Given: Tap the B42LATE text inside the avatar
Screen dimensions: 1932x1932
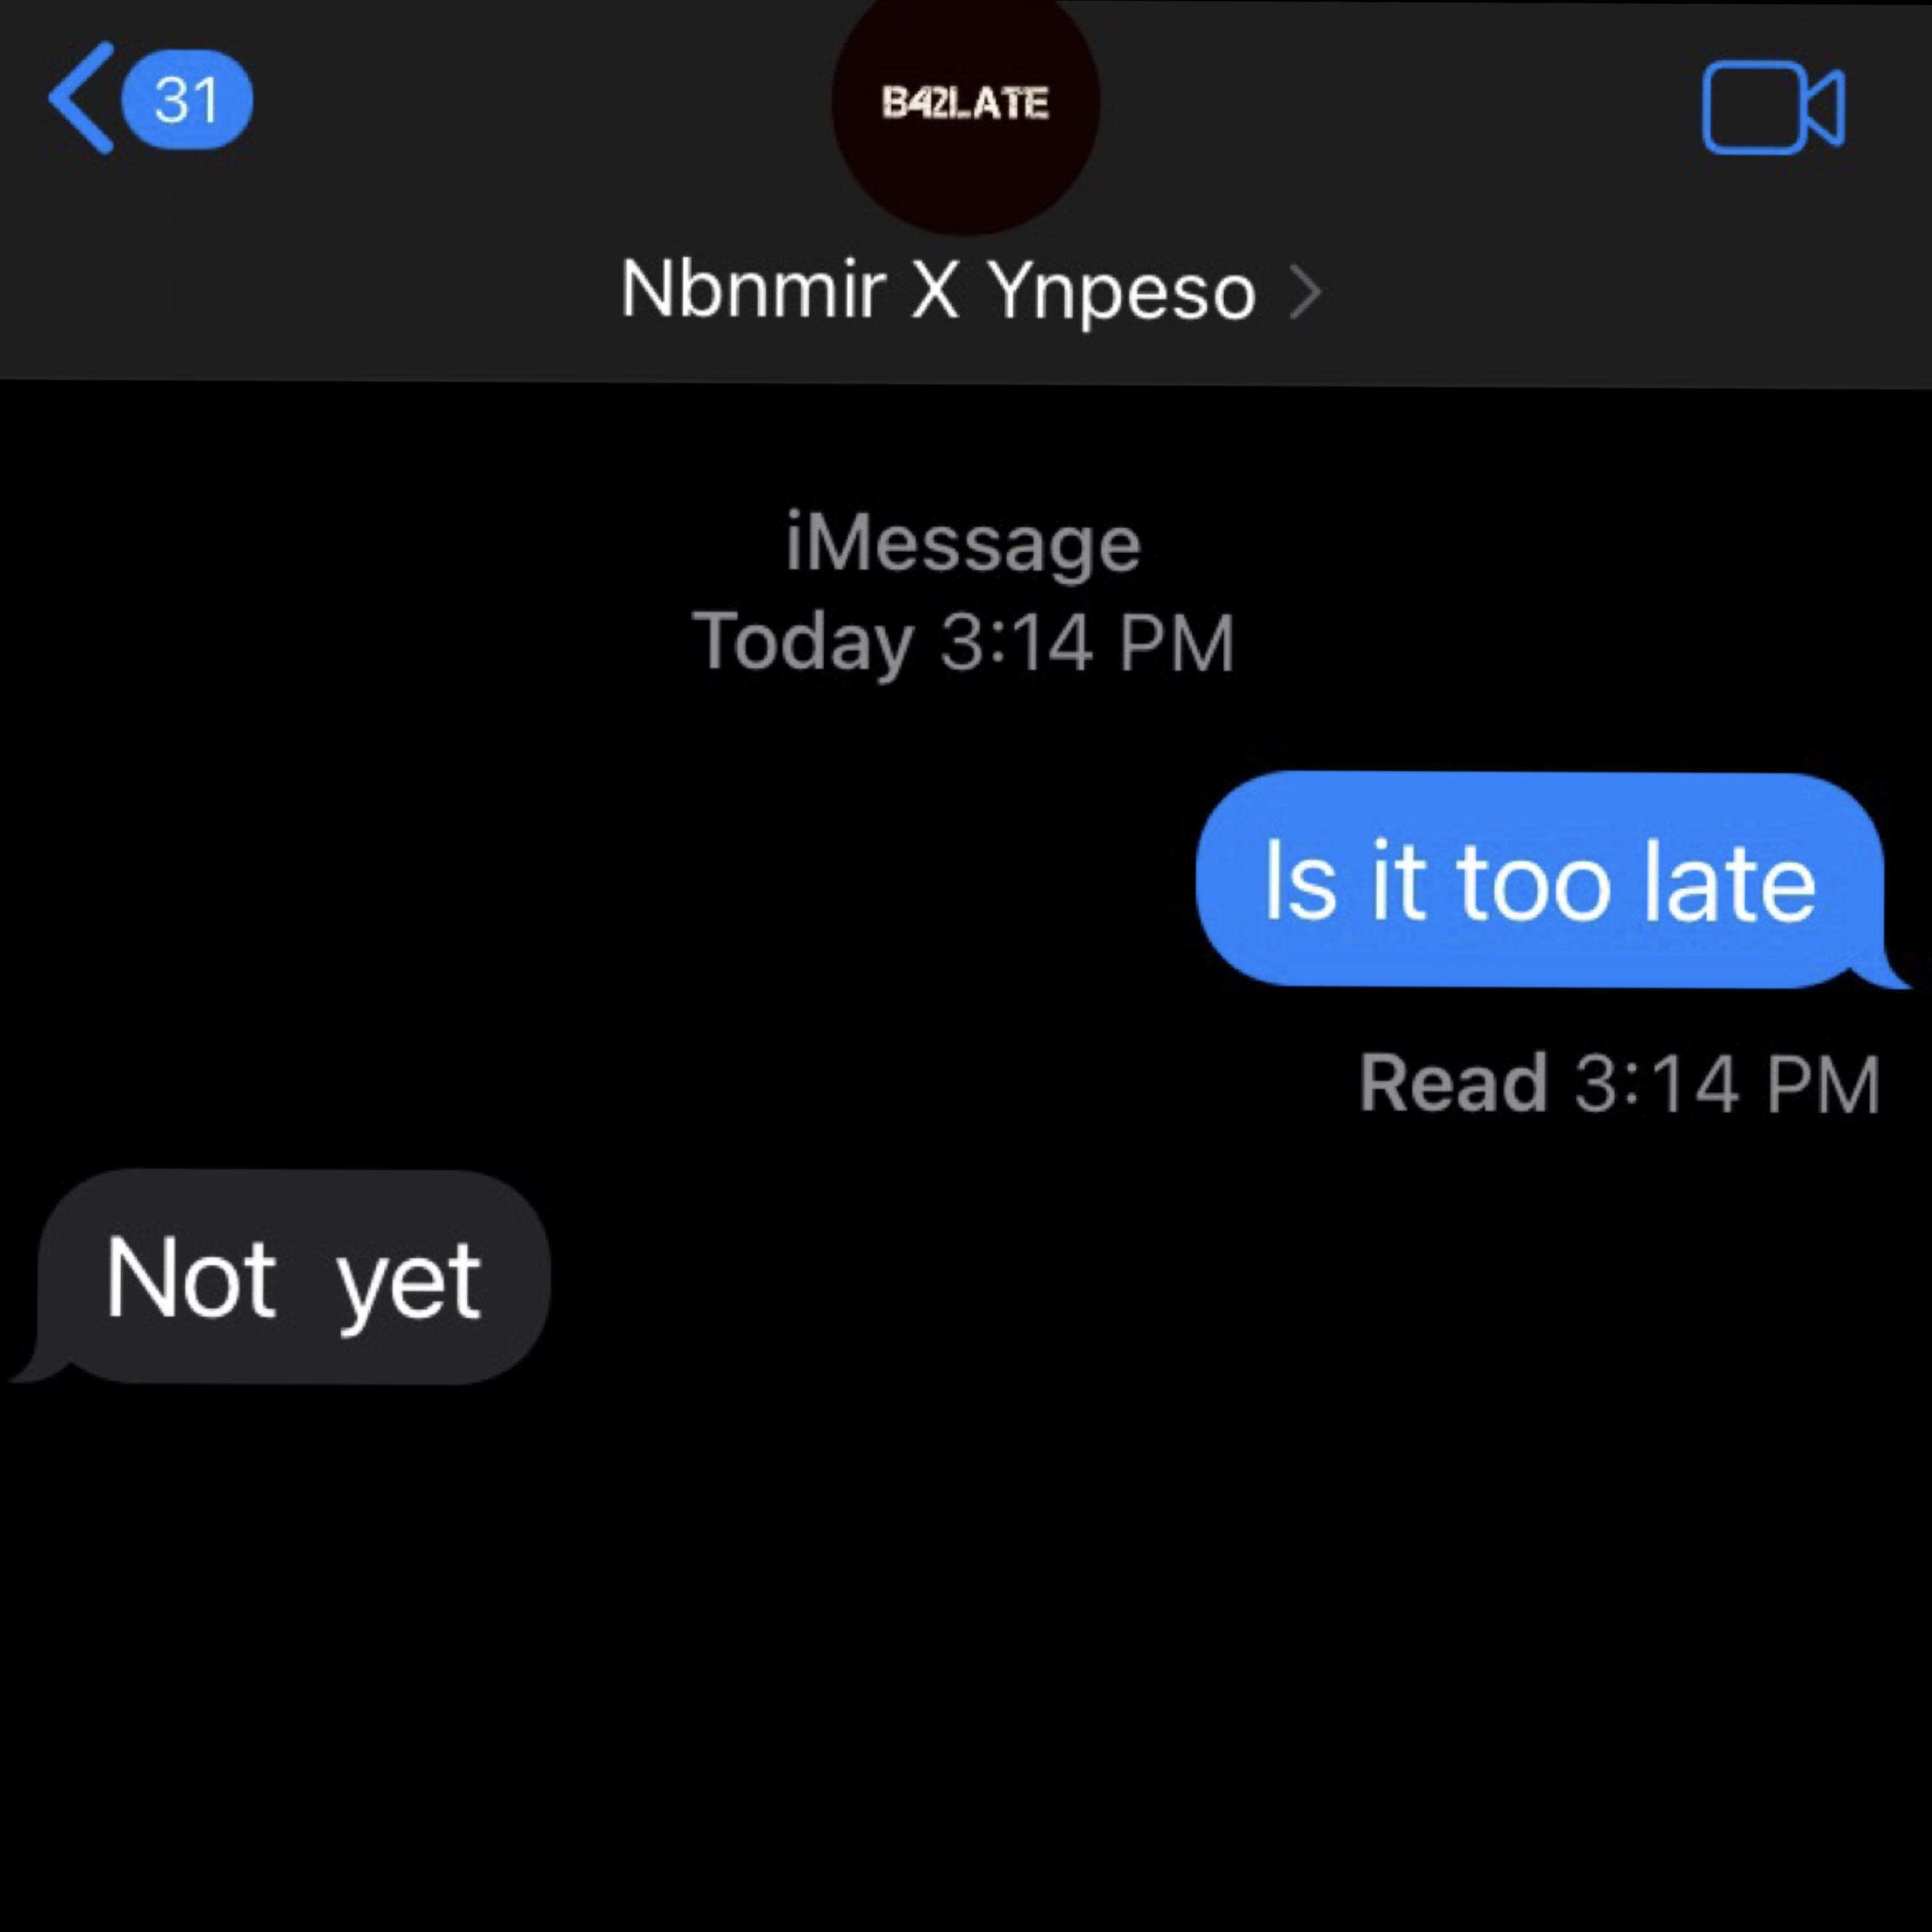Looking at the screenshot, I should 965,102.
